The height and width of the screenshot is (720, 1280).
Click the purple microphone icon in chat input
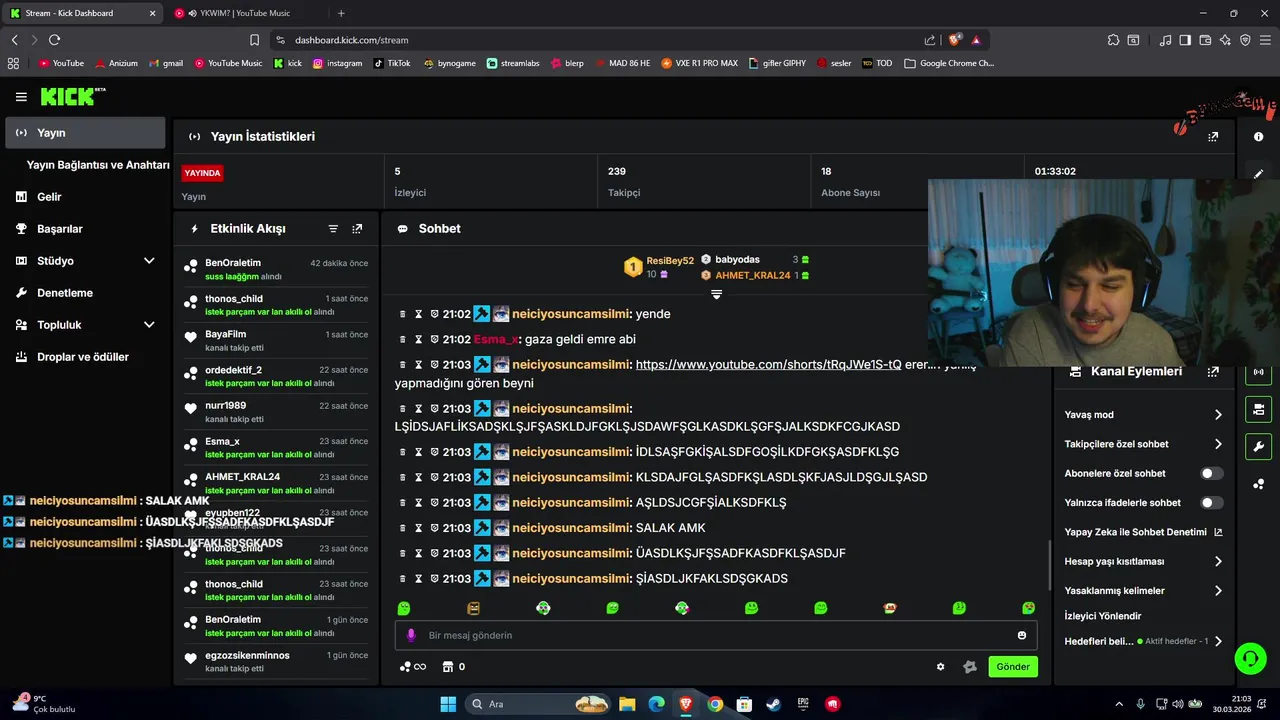[411, 635]
